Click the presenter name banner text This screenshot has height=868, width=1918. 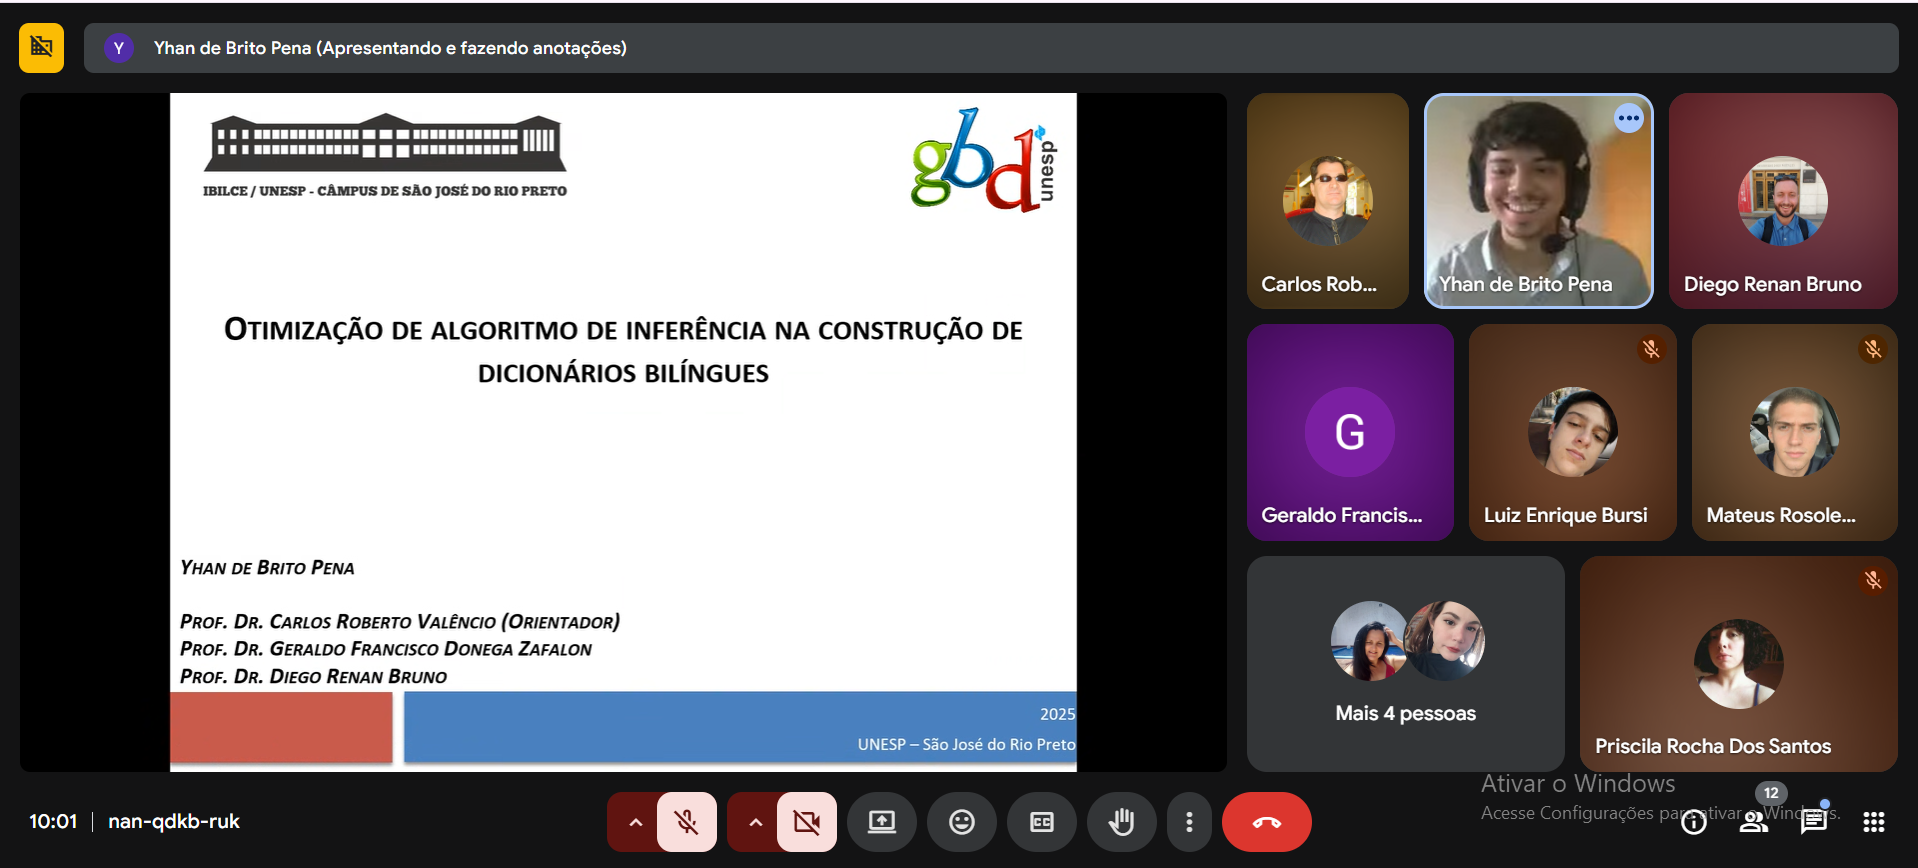[390, 48]
